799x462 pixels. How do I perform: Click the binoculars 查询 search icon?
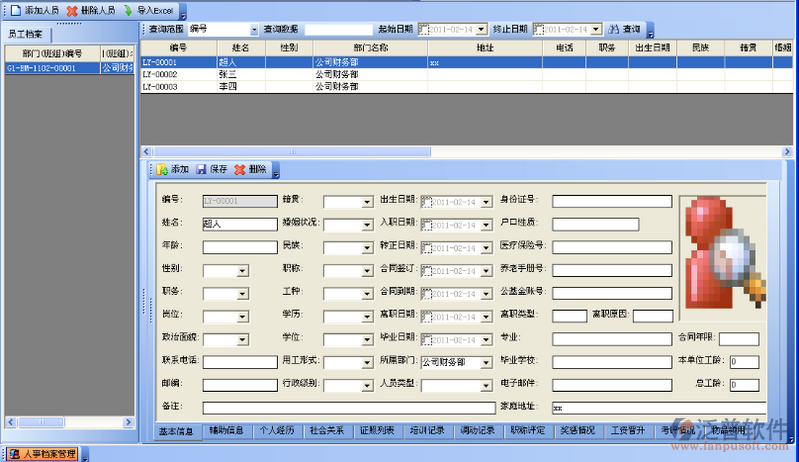(x=614, y=30)
